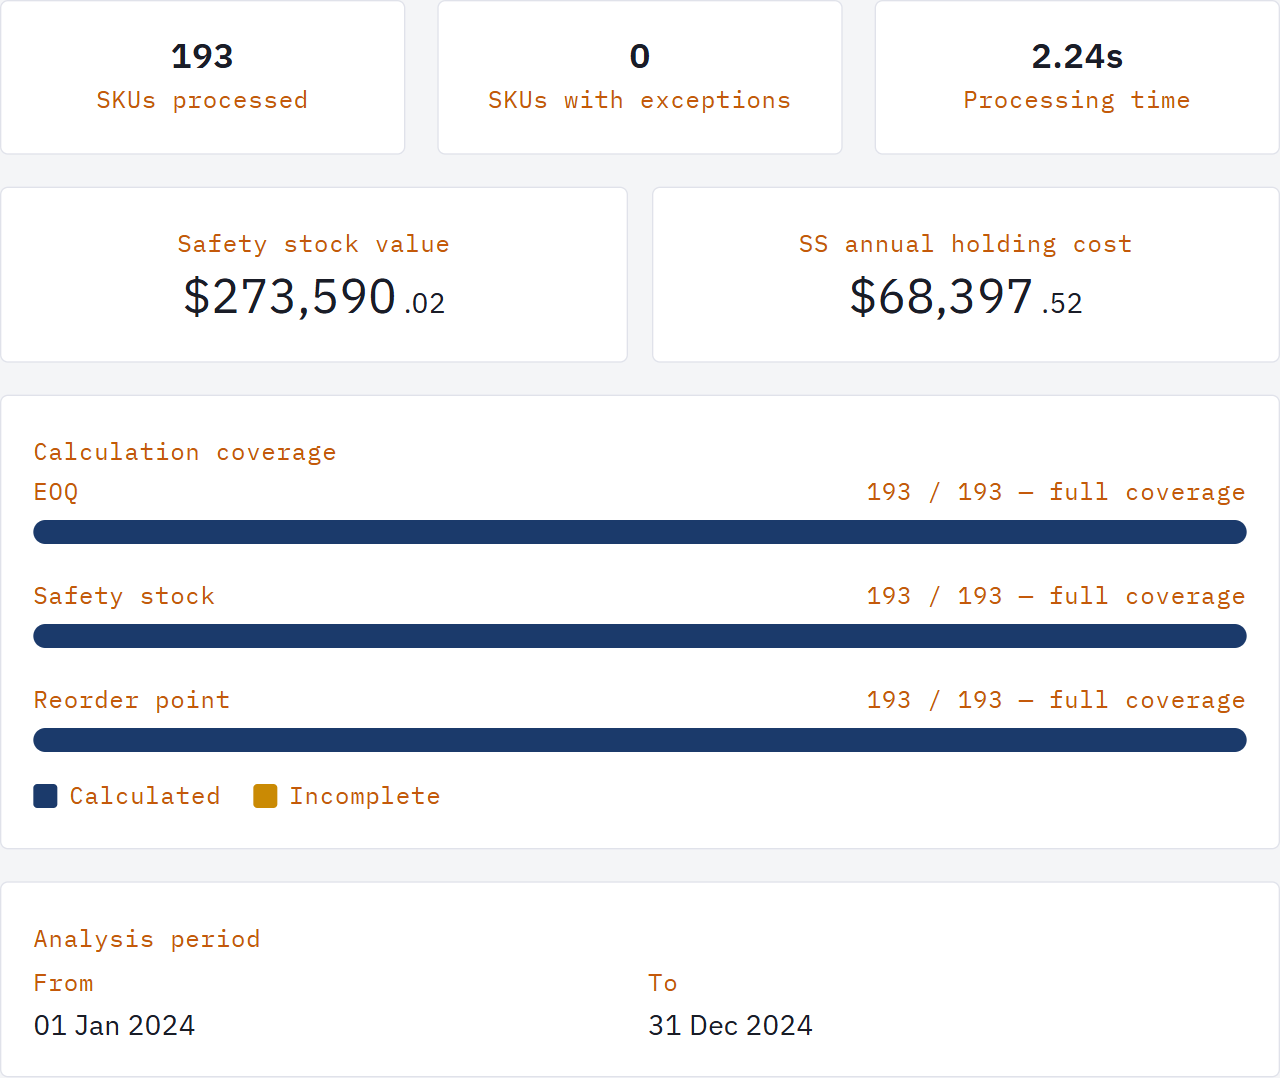The image size is (1280, 1078).
Task: Select the 193 SKUs processed card
Action: (202, 77)
